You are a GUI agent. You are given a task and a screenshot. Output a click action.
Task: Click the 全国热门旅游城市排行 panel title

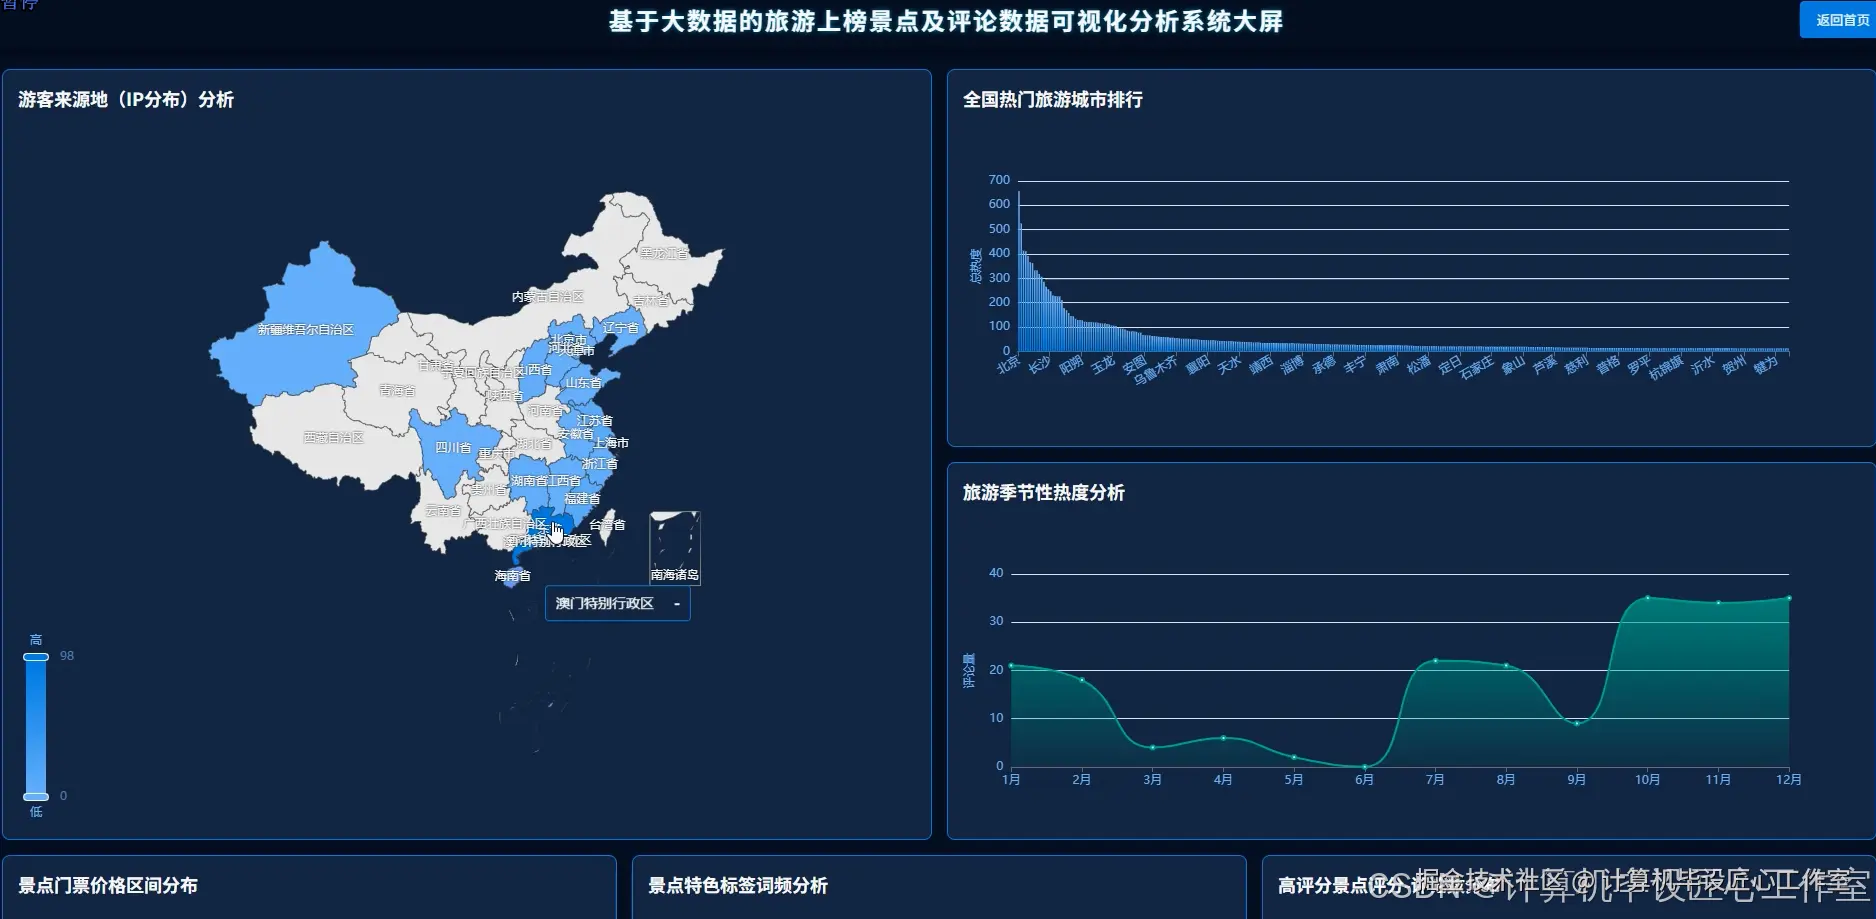pyautogui.click(x=1053, y=100)
